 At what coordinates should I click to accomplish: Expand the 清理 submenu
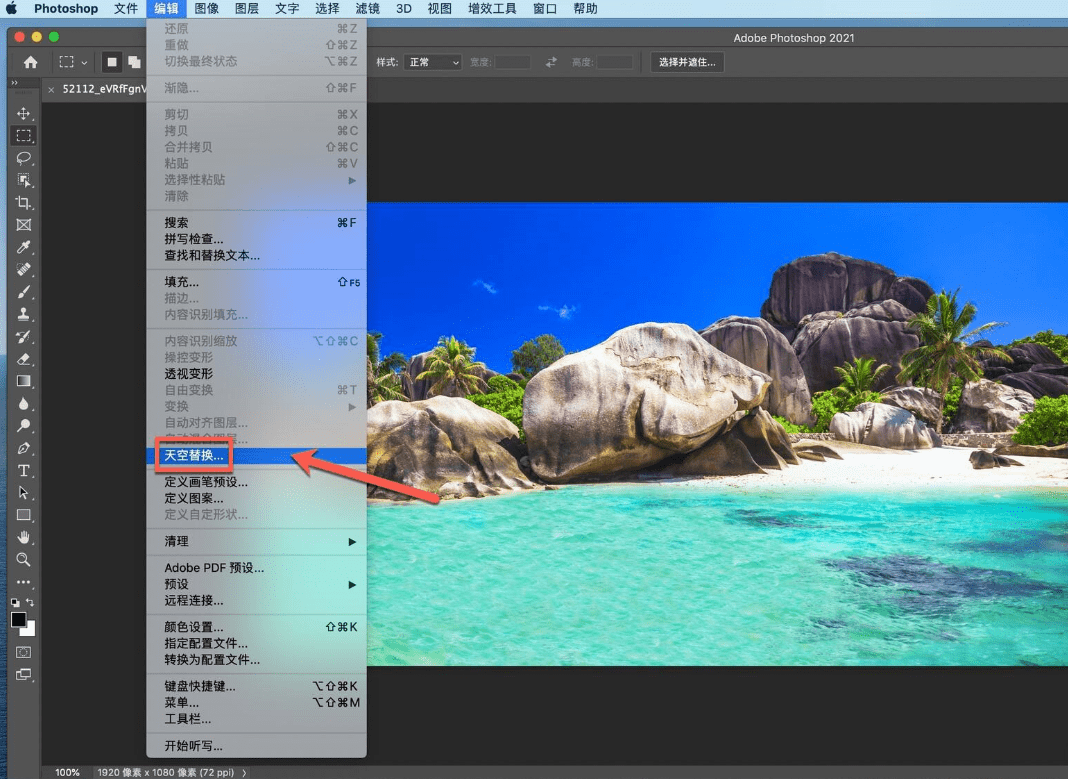point(257,541)
